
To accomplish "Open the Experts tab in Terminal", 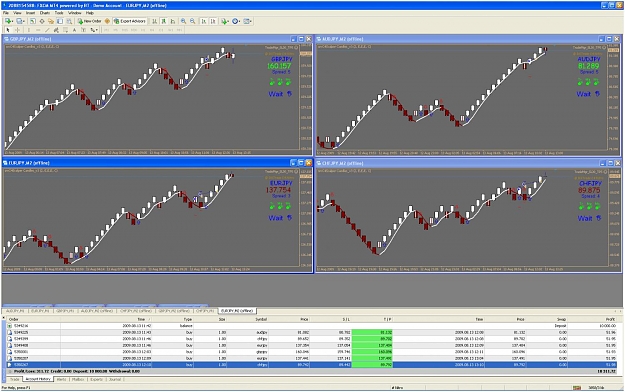I will coord(97,379).
